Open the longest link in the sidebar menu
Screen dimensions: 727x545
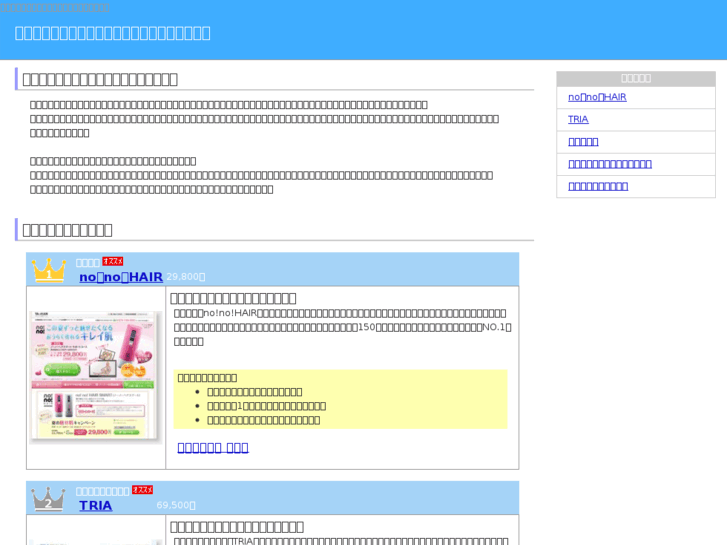pyautogui.click(x=610, y=164)
